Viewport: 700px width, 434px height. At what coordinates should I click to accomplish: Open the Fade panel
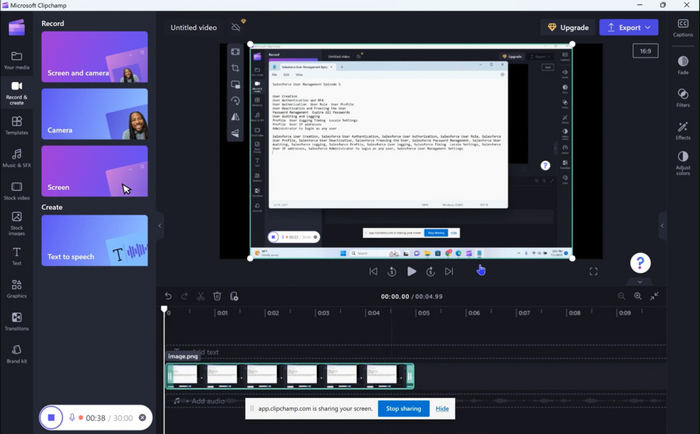(683, 65)
